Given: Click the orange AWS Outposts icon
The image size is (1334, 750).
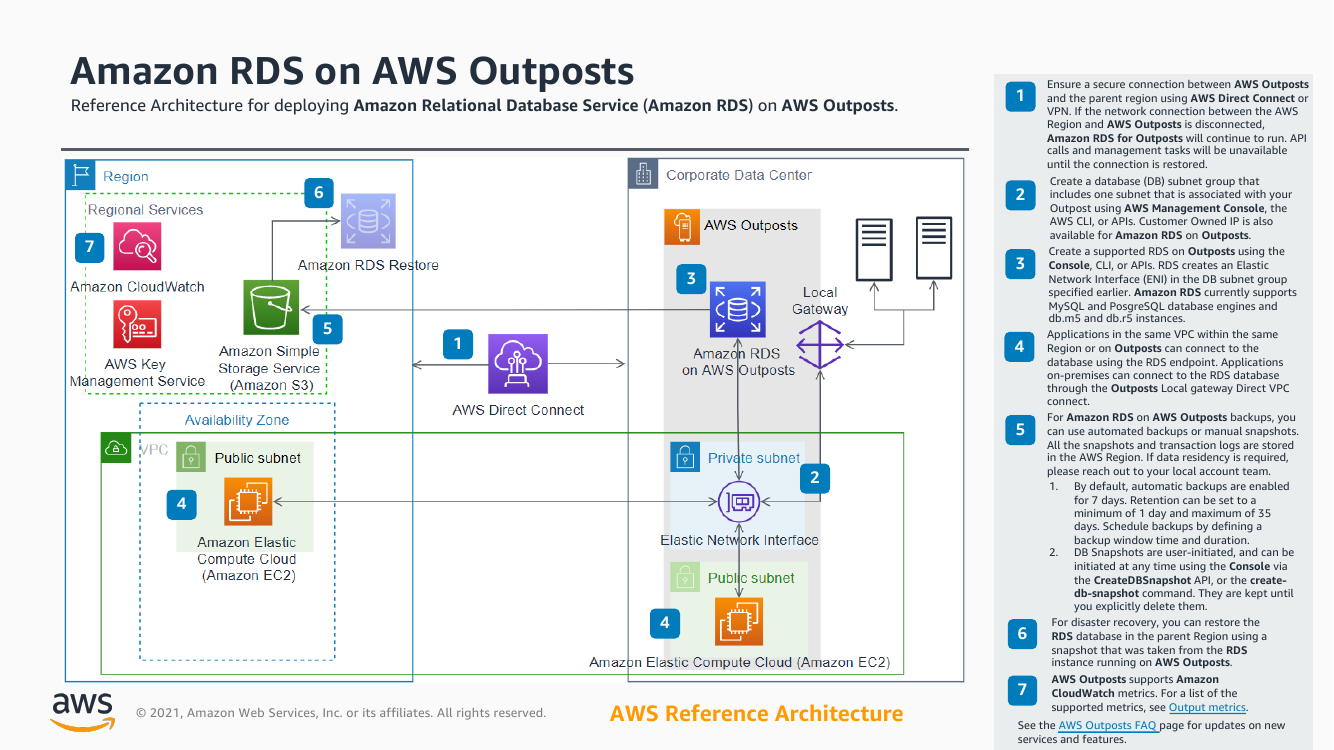Looking at the screenshot, I should (682, 226).
